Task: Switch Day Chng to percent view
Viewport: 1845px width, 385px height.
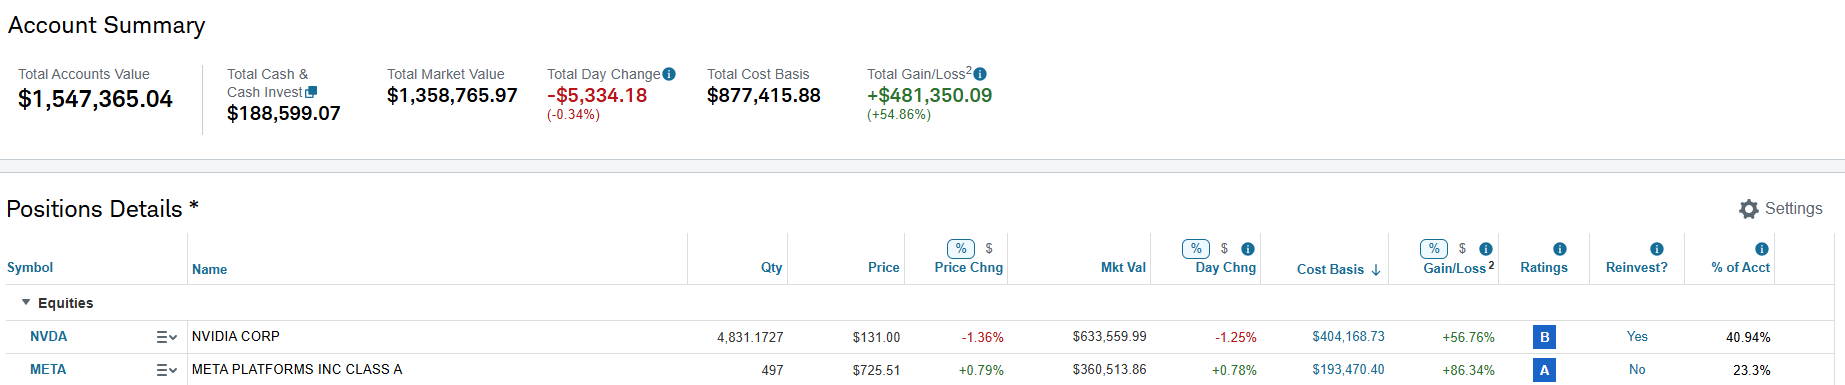Action: point(1196,249)
